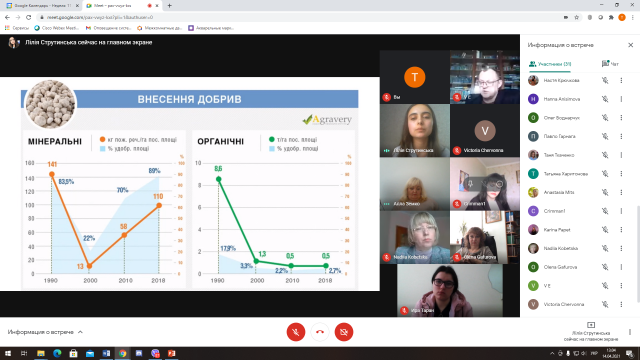The image size is (640, 360).
Task: Click mute icon for Olena Gafurova in list
Action: point(605,267)
